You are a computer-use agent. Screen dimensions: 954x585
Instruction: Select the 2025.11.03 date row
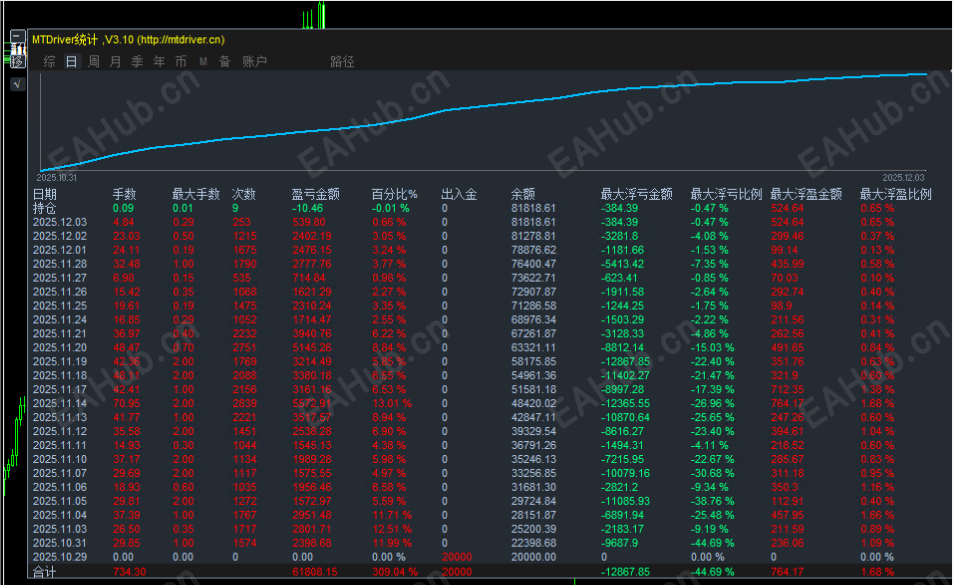pos(60,529)
